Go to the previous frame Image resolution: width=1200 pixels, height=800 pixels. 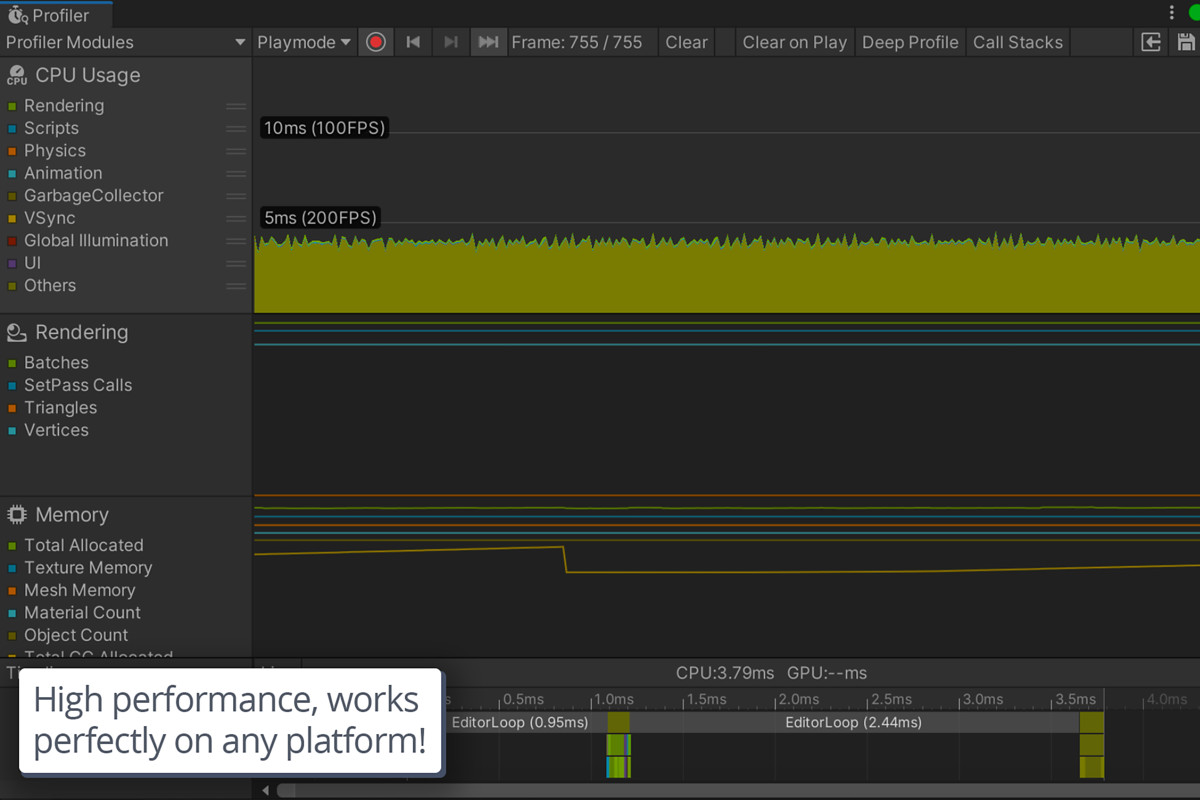[x=413, y=42]
